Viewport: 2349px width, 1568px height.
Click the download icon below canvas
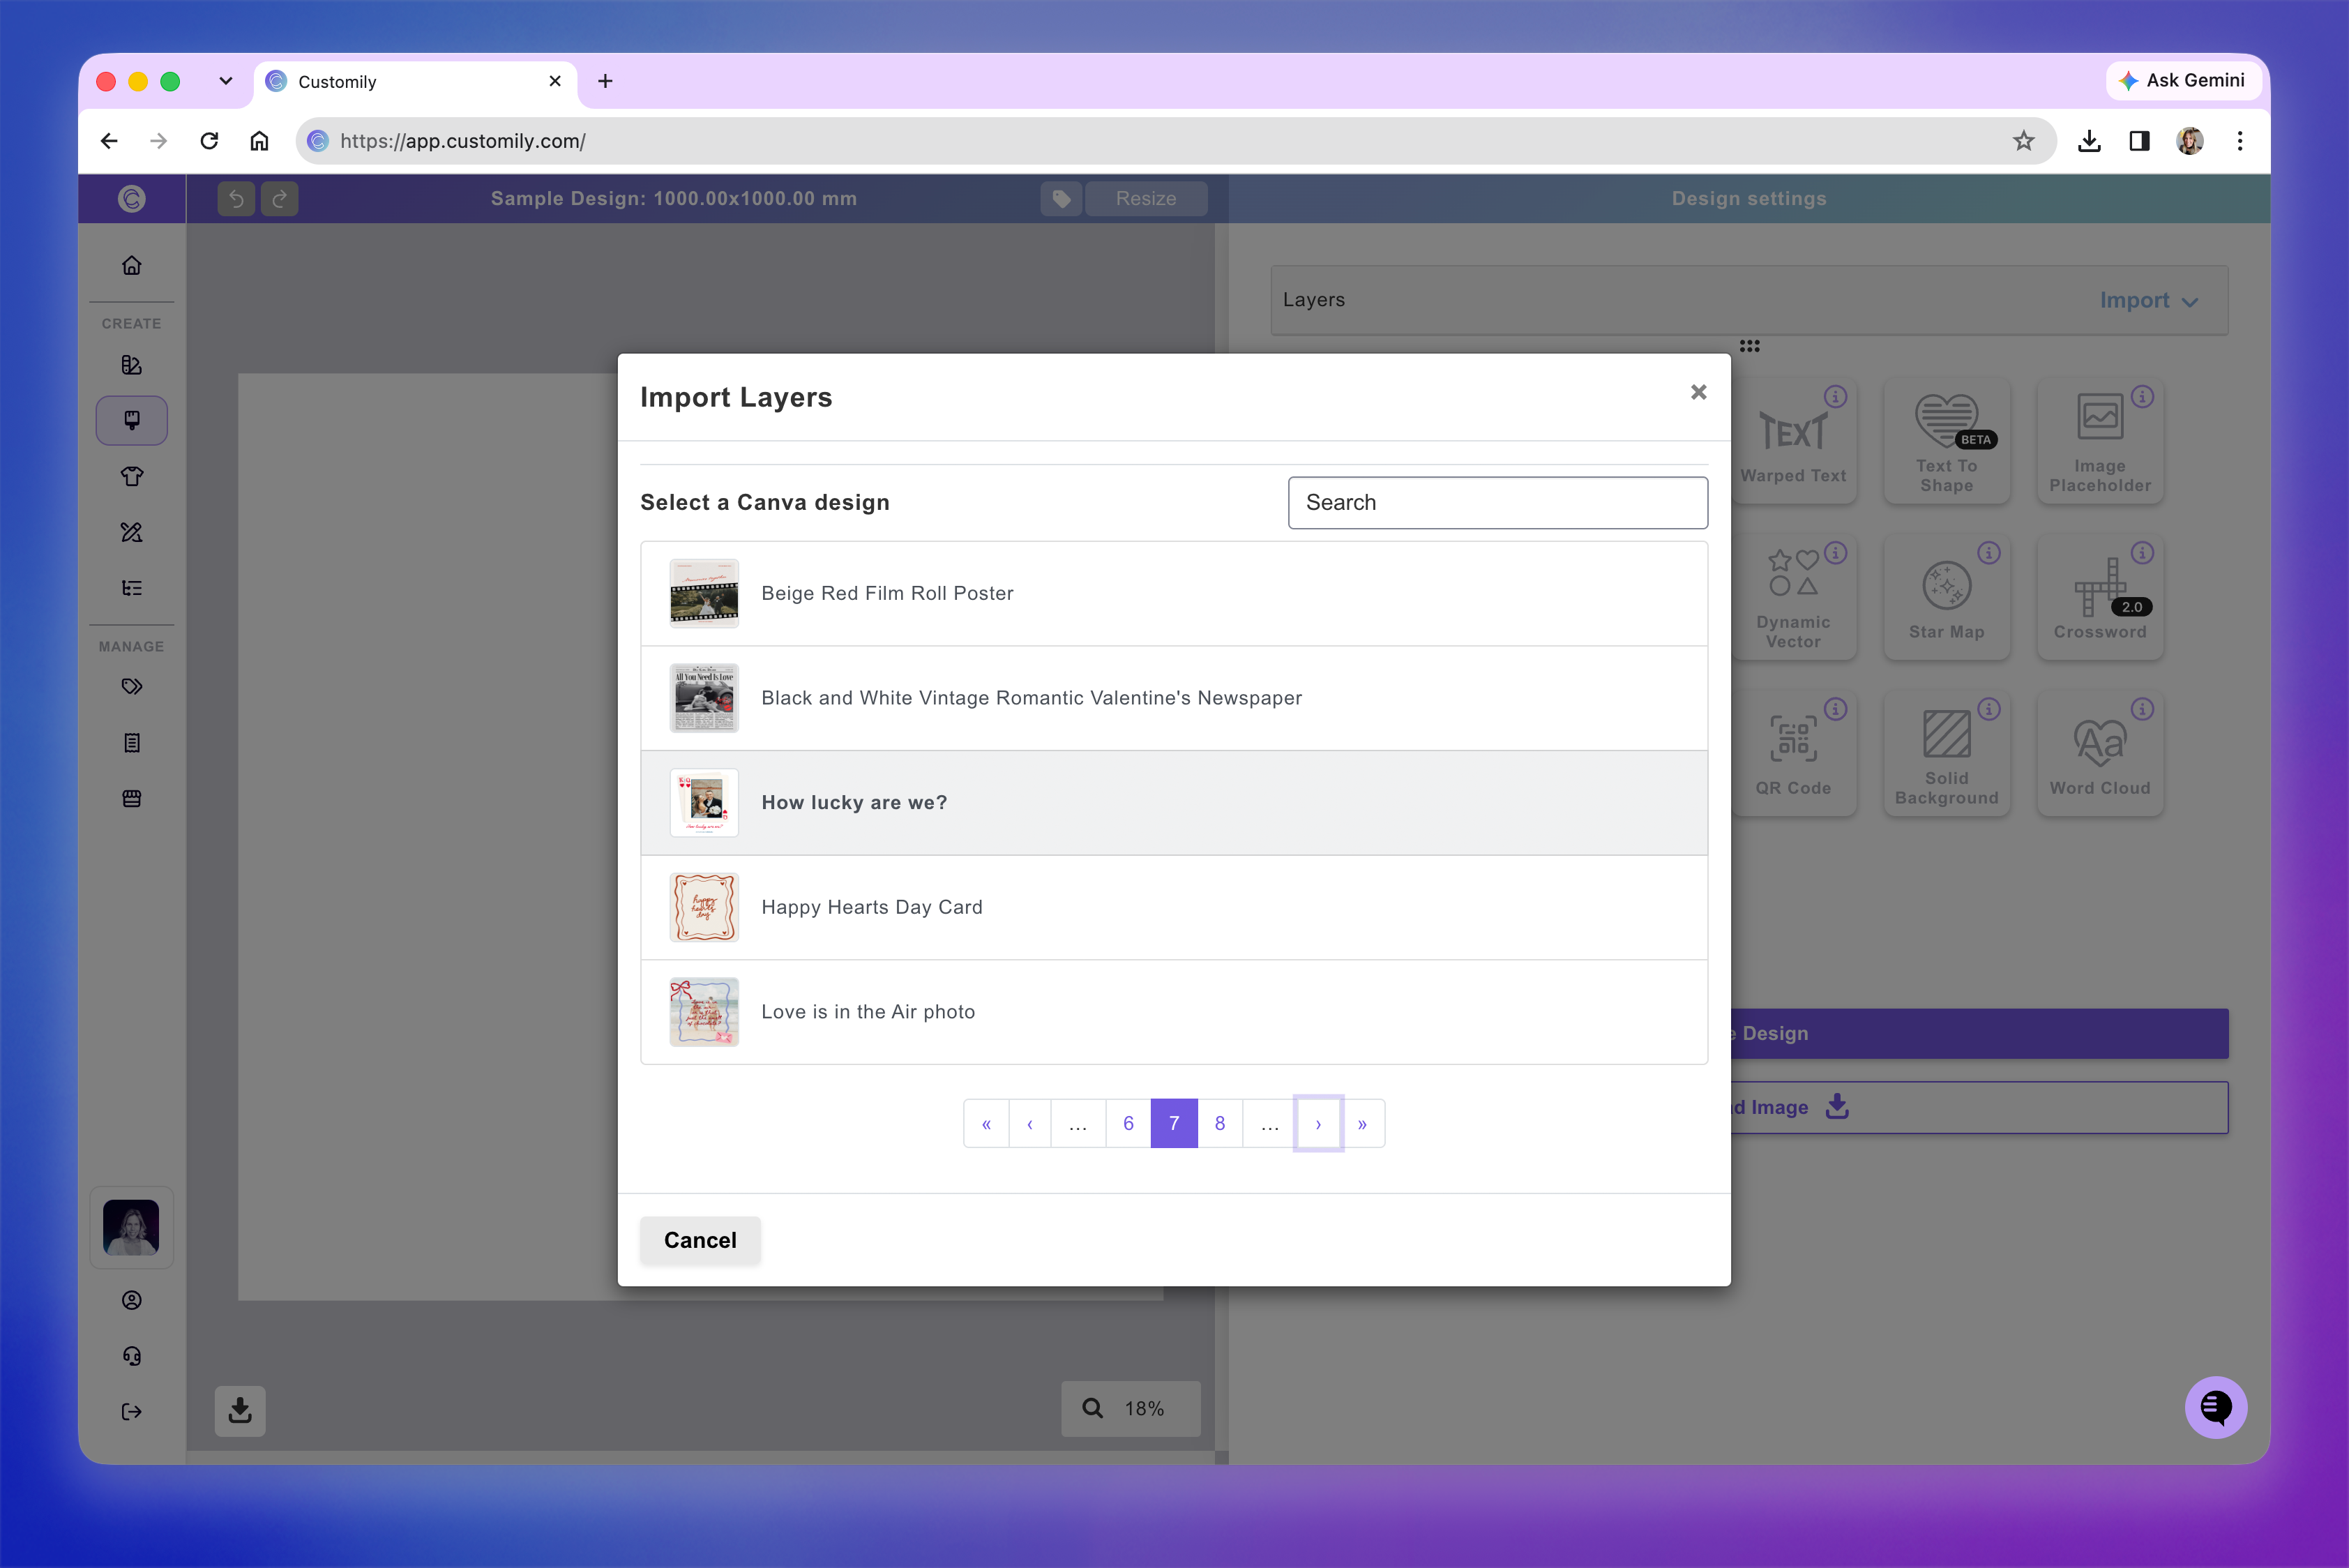click(x=240, y=1411)
